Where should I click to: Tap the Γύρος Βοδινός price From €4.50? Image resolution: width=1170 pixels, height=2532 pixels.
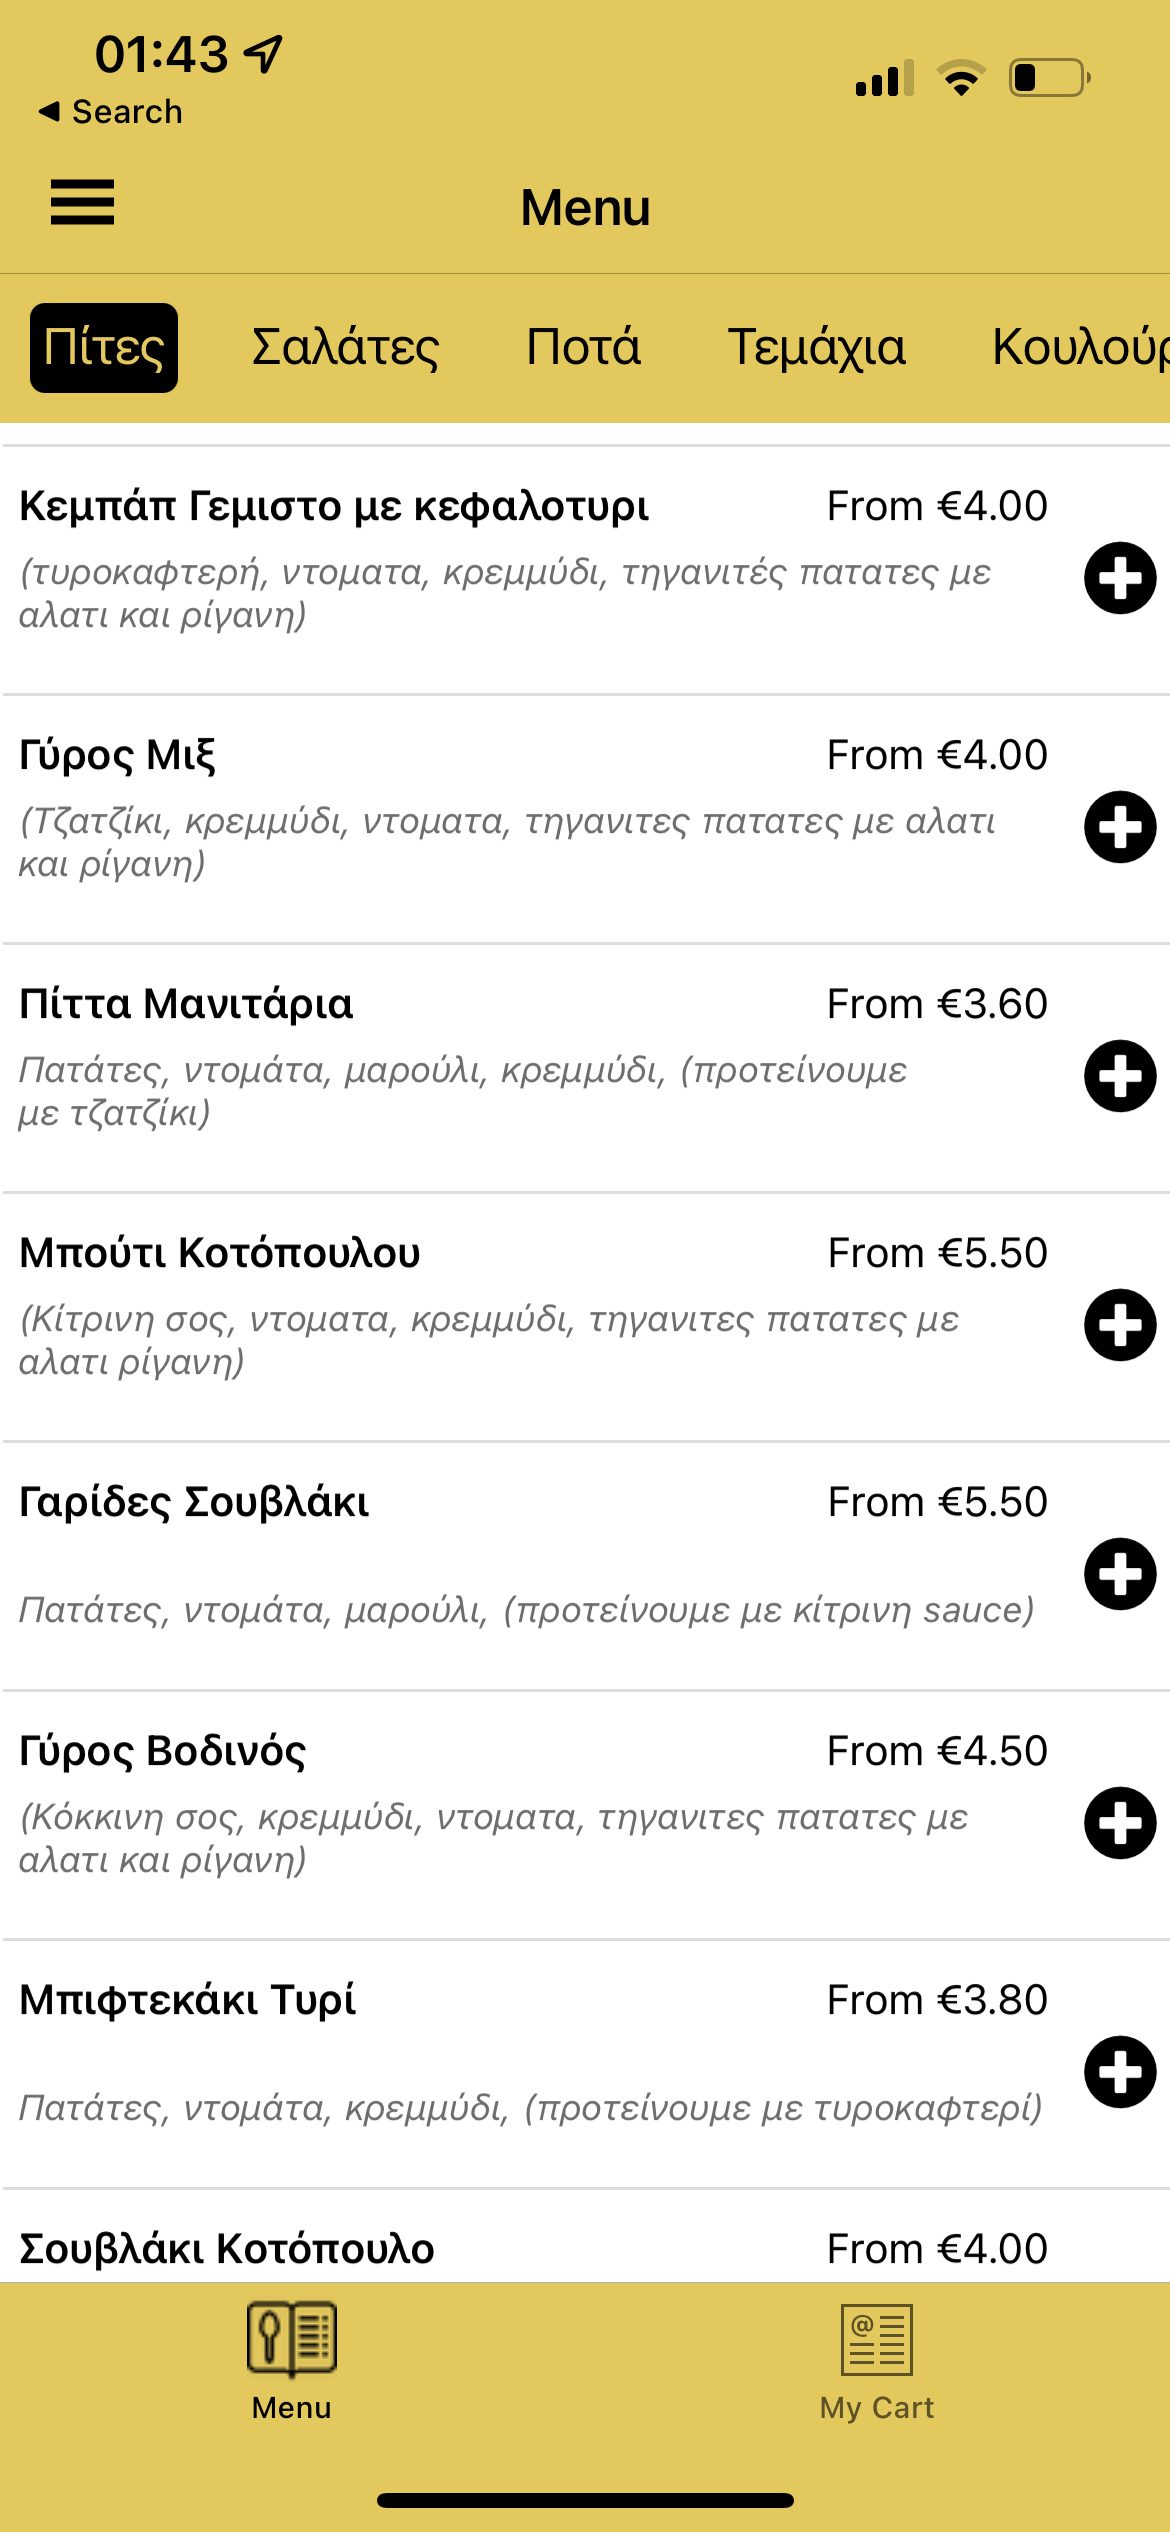(937, 1751)
